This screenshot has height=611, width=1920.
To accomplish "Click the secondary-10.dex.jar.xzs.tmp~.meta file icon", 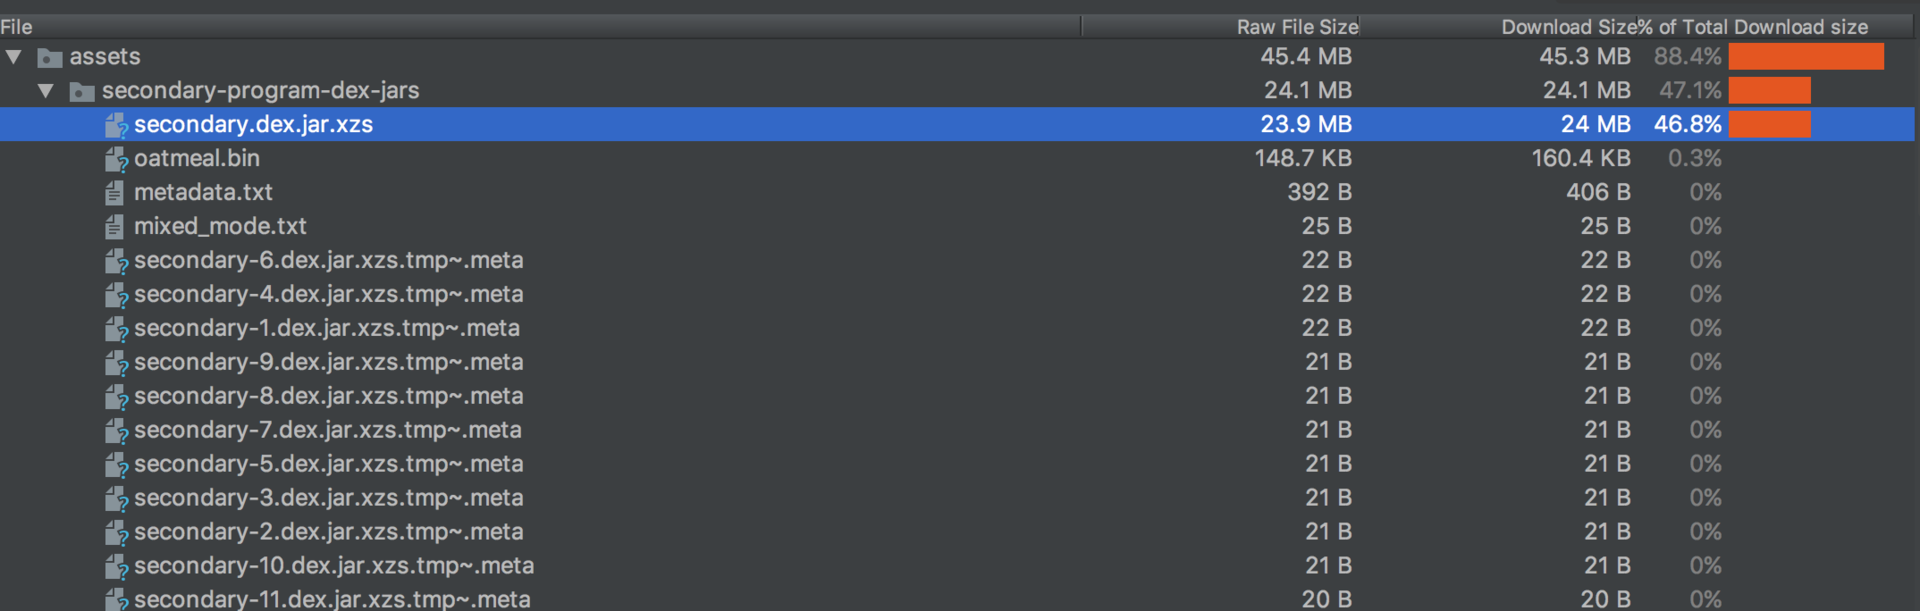I will coord(116,567).
